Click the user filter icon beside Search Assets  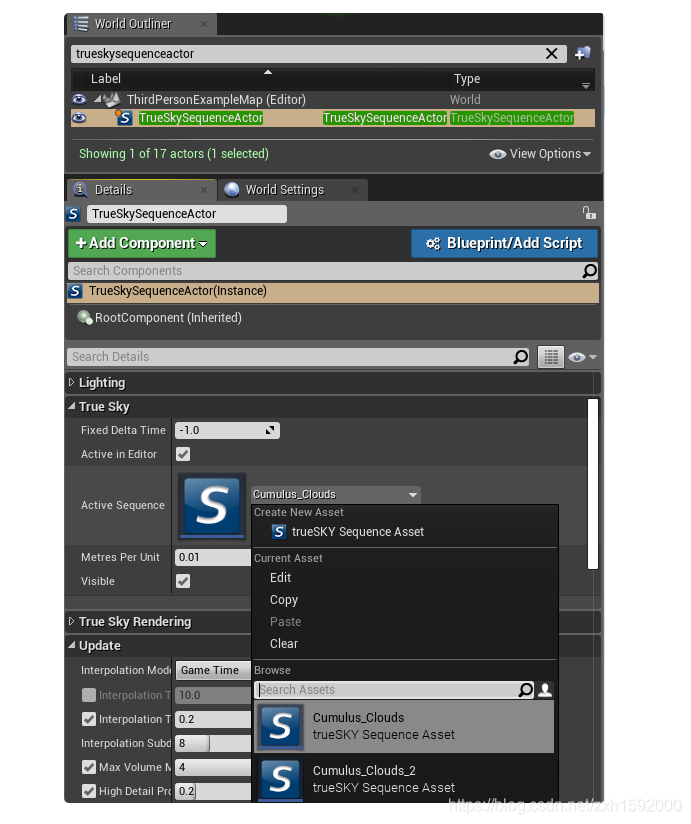(545, 689)
